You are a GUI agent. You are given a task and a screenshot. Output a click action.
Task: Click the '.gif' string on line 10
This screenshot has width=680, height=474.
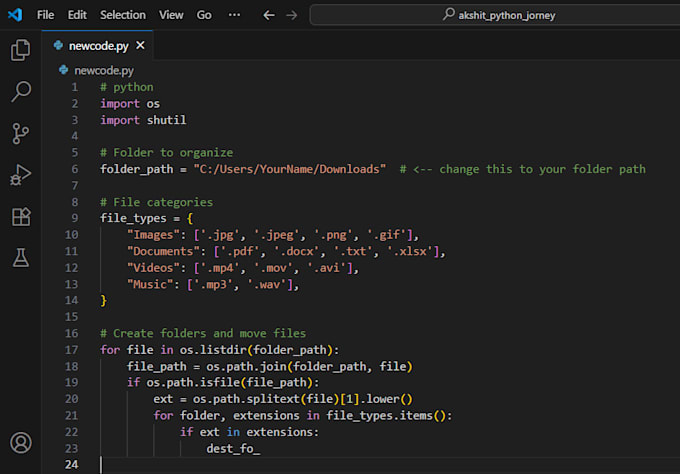(386, 235)
